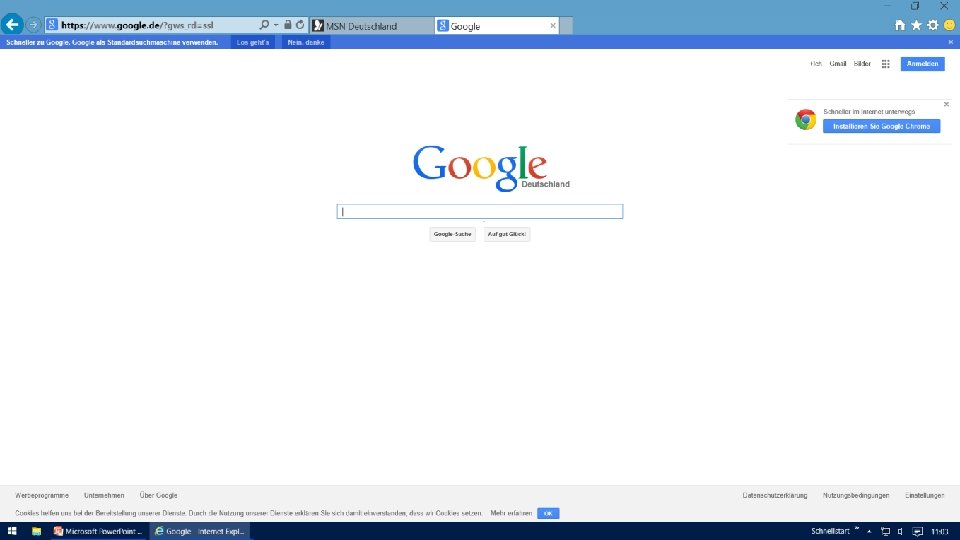Open the Bilder link
Viewport: 960px width, 540px height.
pos(862,64)
